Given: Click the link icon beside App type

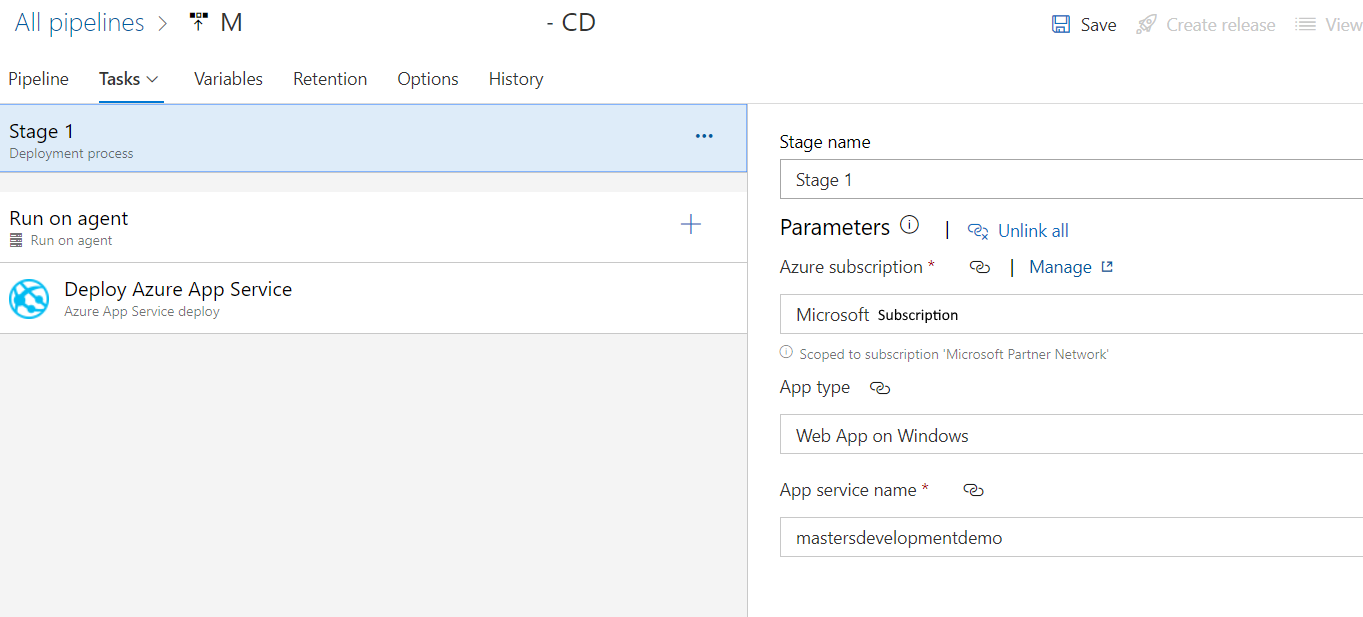Looking at the screenshot, I should 878,388.
